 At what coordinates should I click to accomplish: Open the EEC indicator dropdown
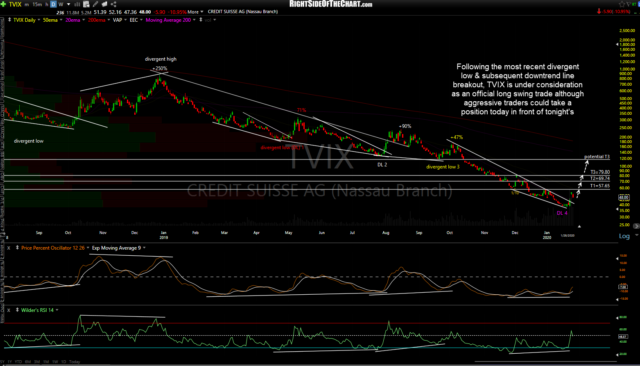coord(142,20)
